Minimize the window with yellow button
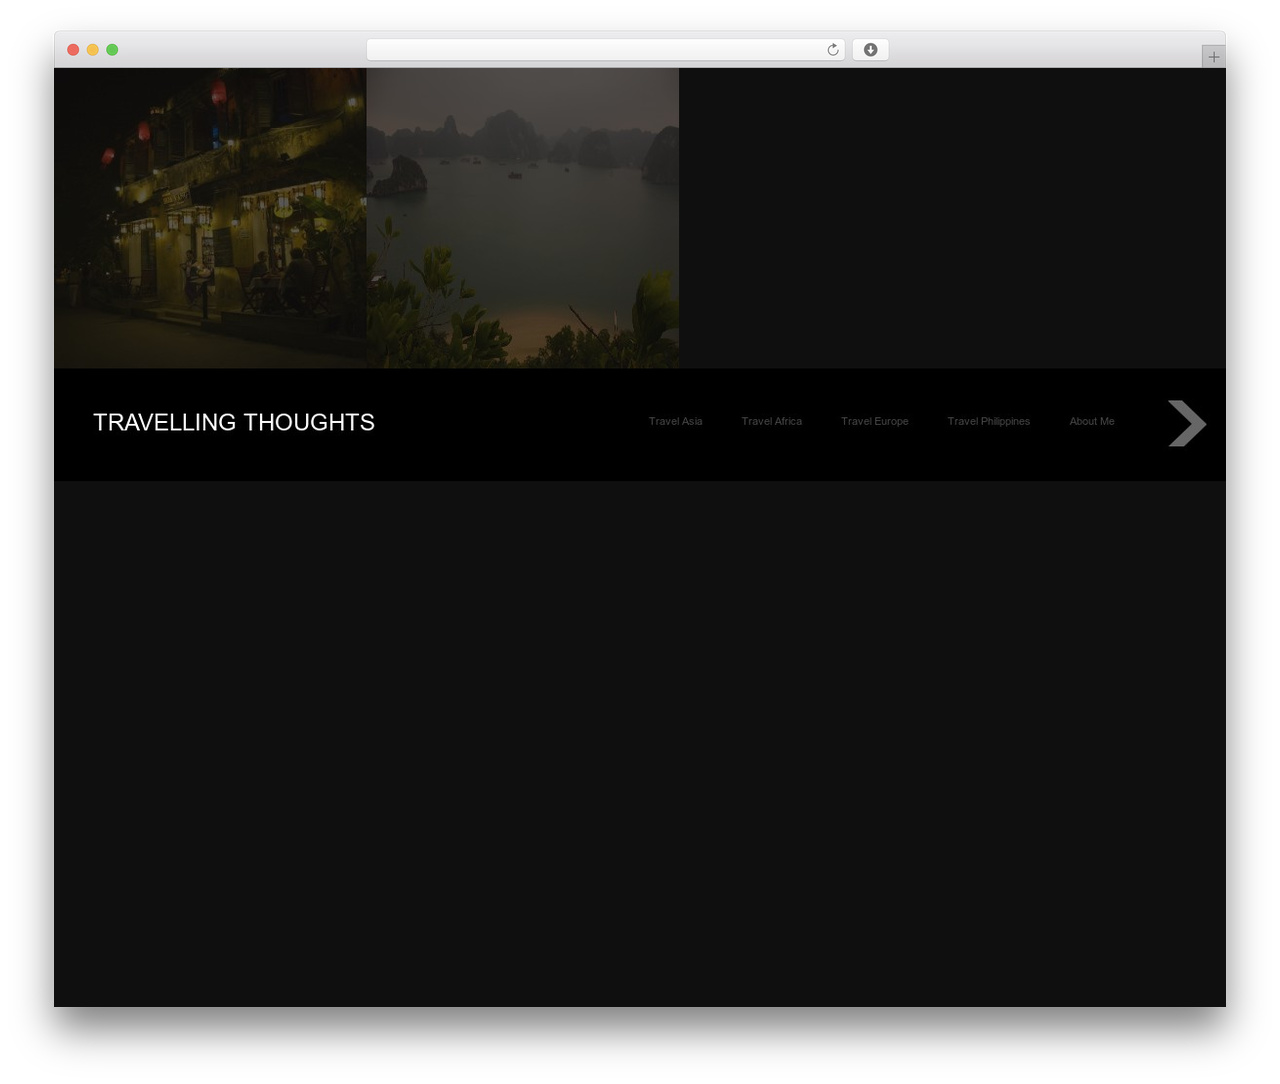This screenshot has height=1084, width=1280. pyautogui.click(x=93, y=50)
